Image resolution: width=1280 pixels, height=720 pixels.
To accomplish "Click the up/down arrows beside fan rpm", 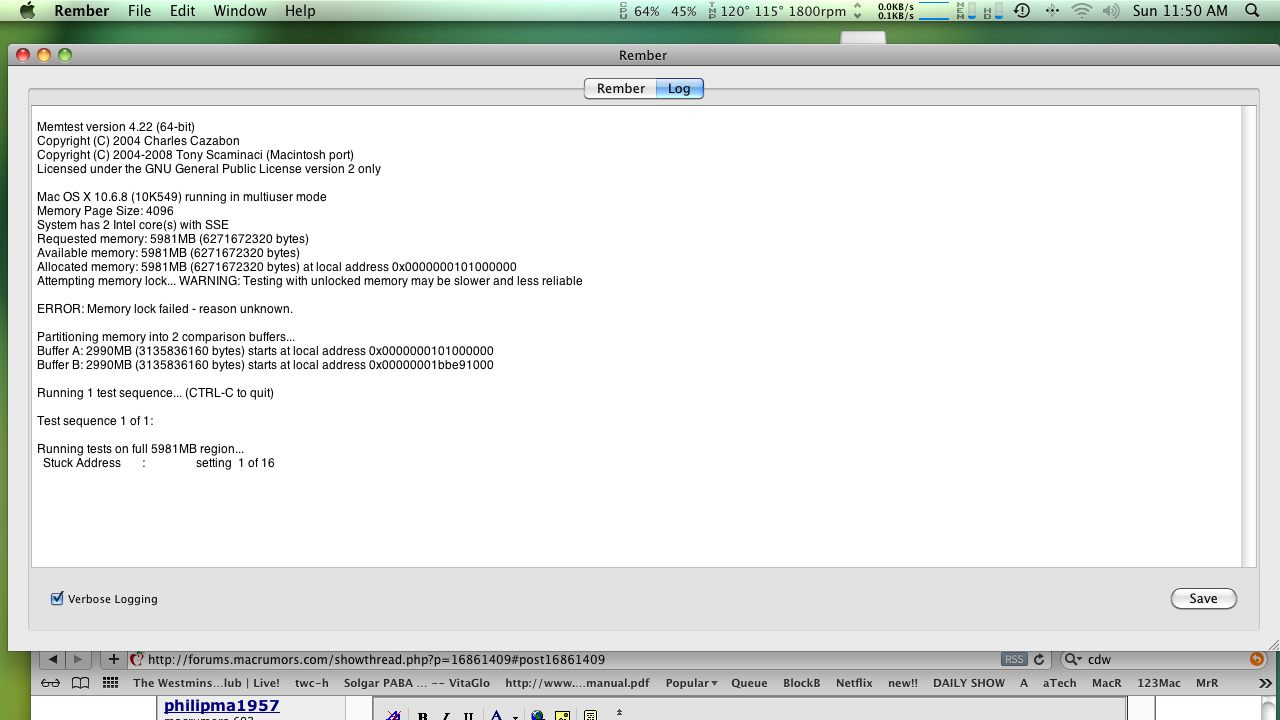I will coord(857,11).
